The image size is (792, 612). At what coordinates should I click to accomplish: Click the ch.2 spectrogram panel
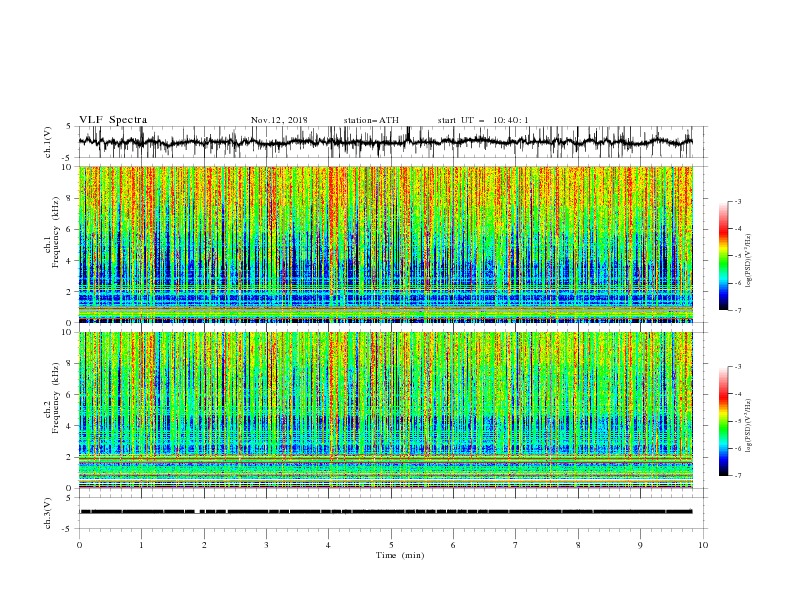pos(385,410)
